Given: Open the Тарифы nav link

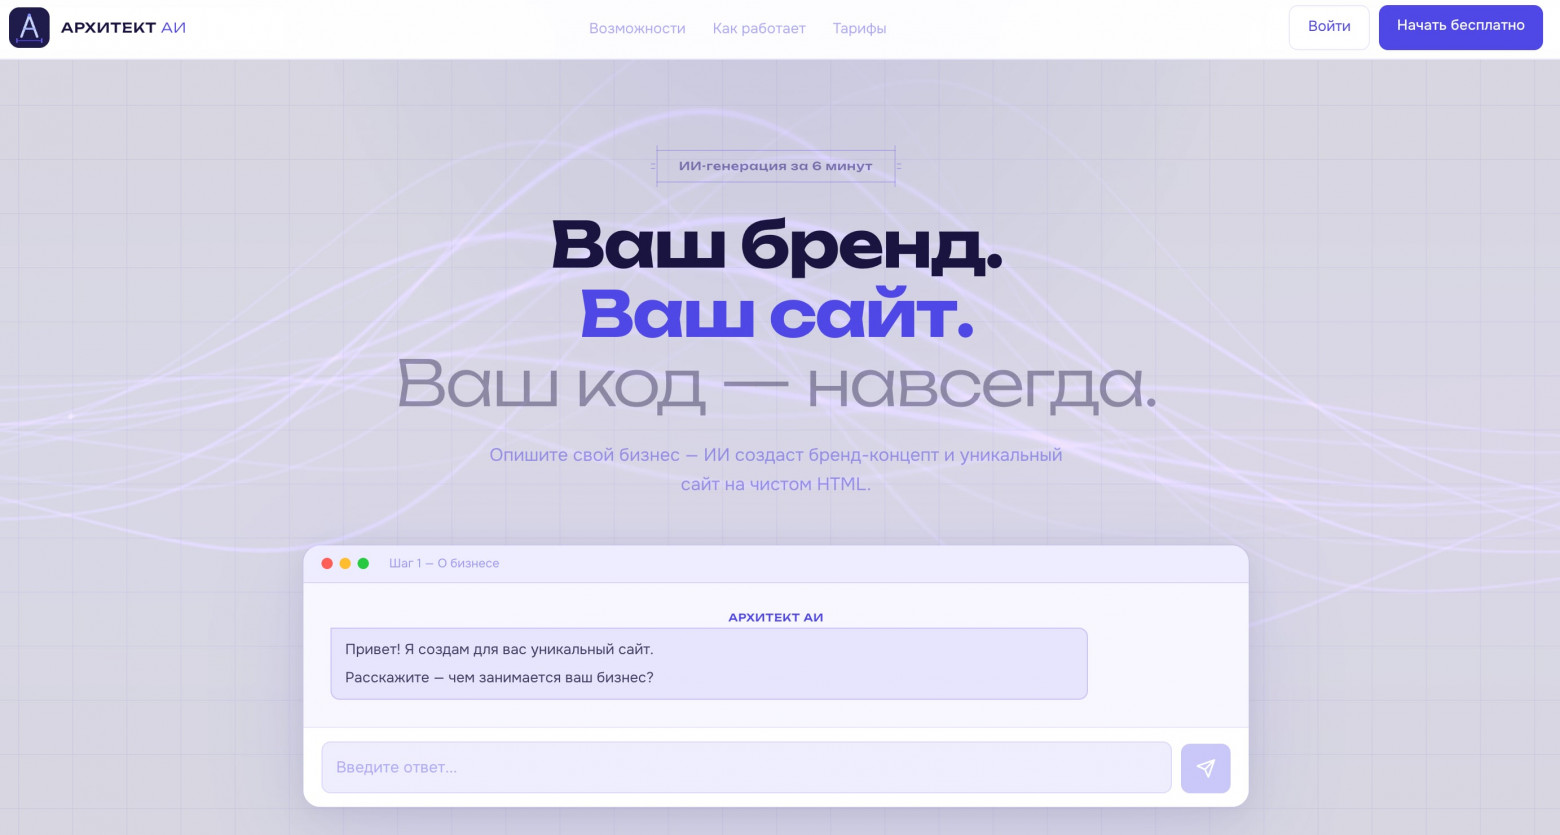Looking at the screenshot, I should pos(859,28).
